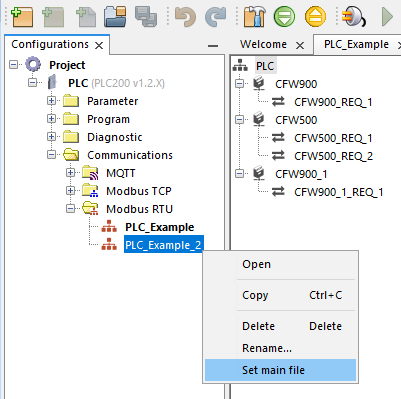401x399 pixels.
Task: Click the Redo arrow icon
Action: point(216,17)
